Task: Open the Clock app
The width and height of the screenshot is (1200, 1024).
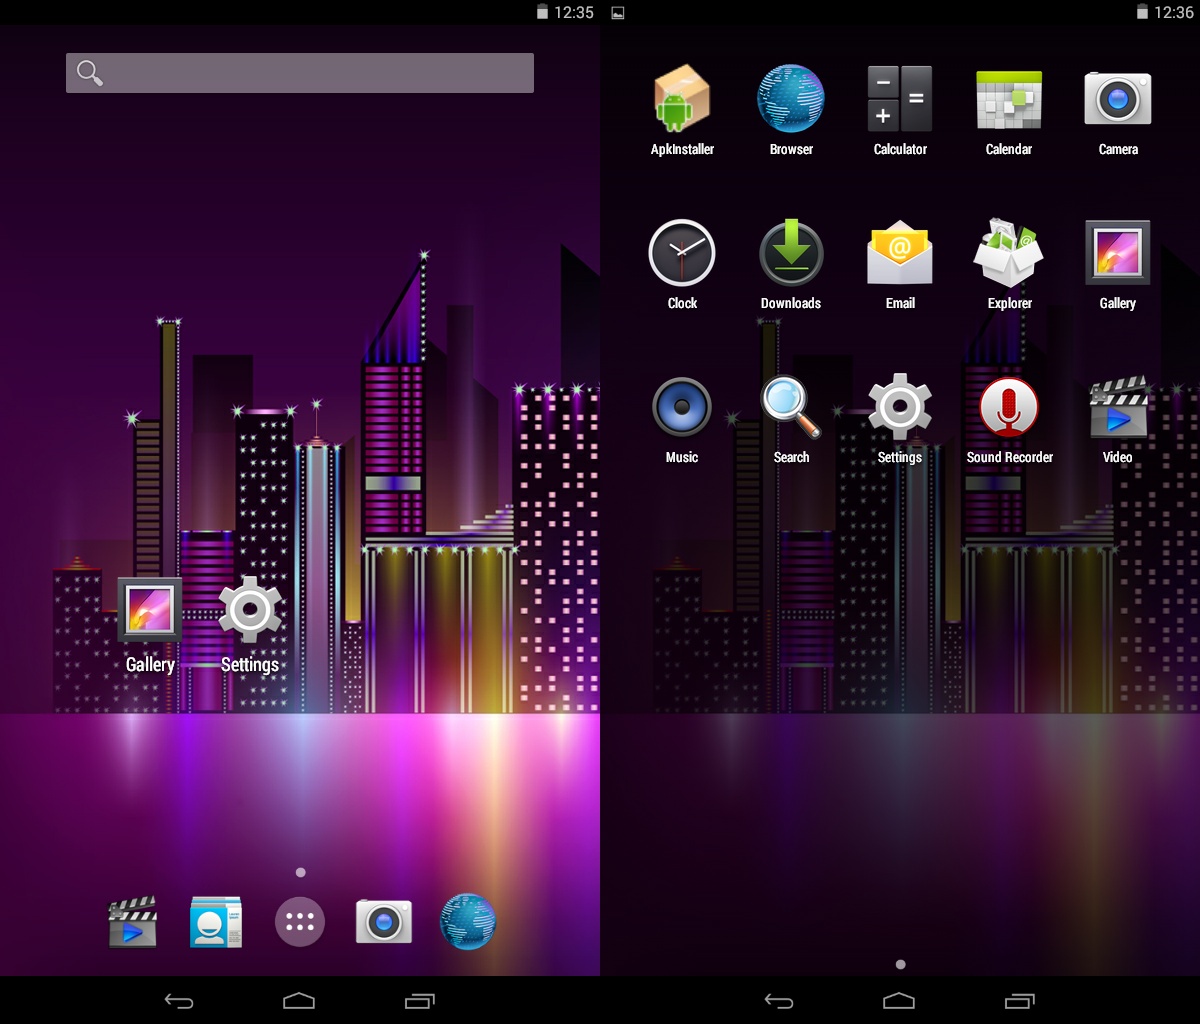Action: (x=682, y=263)
